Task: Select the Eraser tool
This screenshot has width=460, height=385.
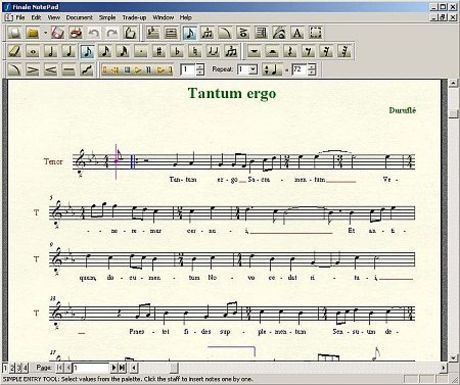Action: [14, 51]
